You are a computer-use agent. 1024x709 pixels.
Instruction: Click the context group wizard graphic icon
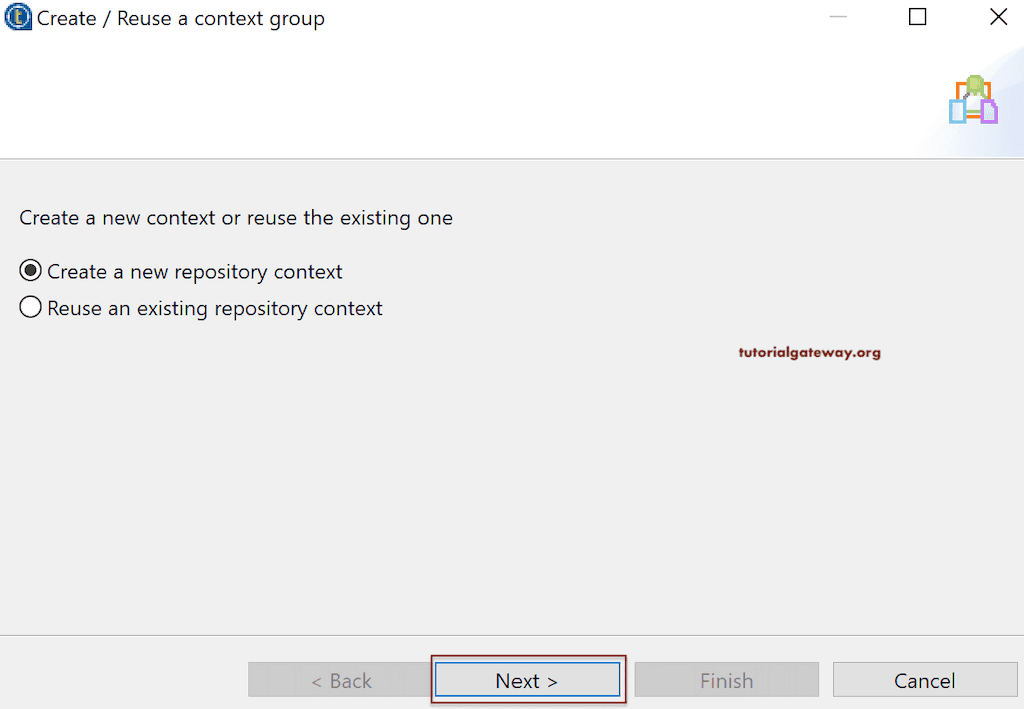[973, 99]
